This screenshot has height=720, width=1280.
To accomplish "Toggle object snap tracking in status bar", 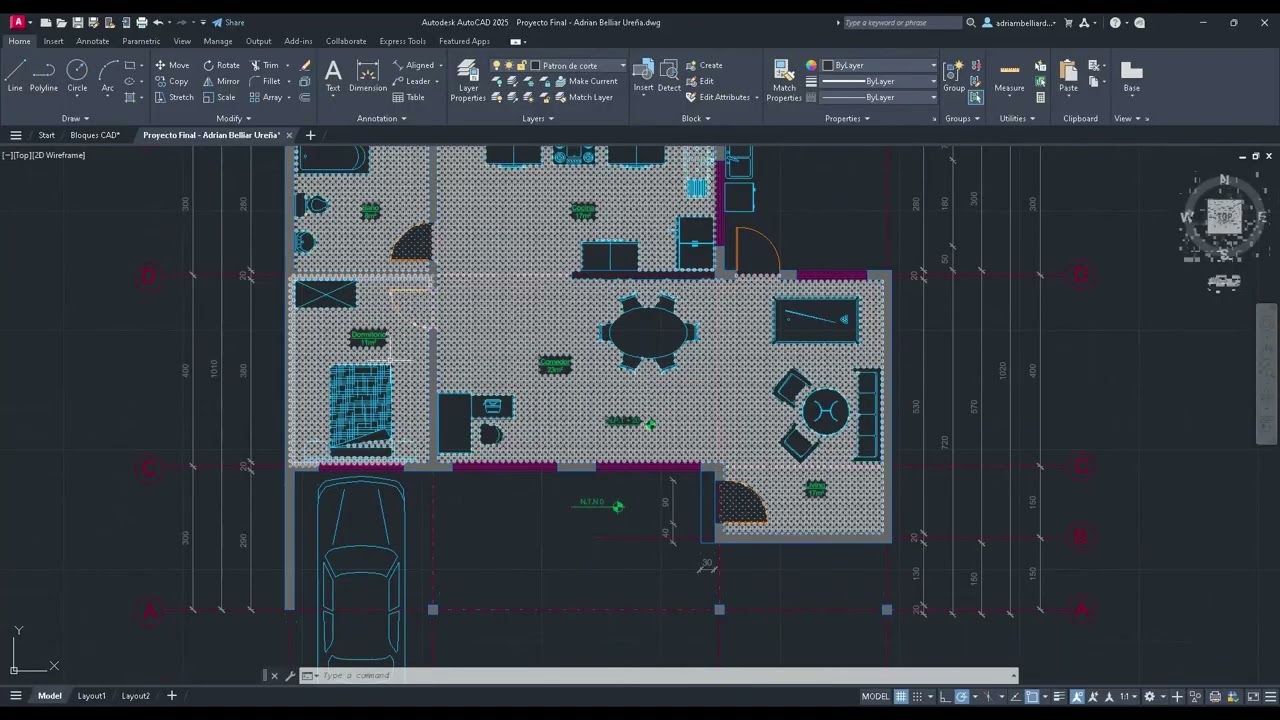I will (1016, 696).
